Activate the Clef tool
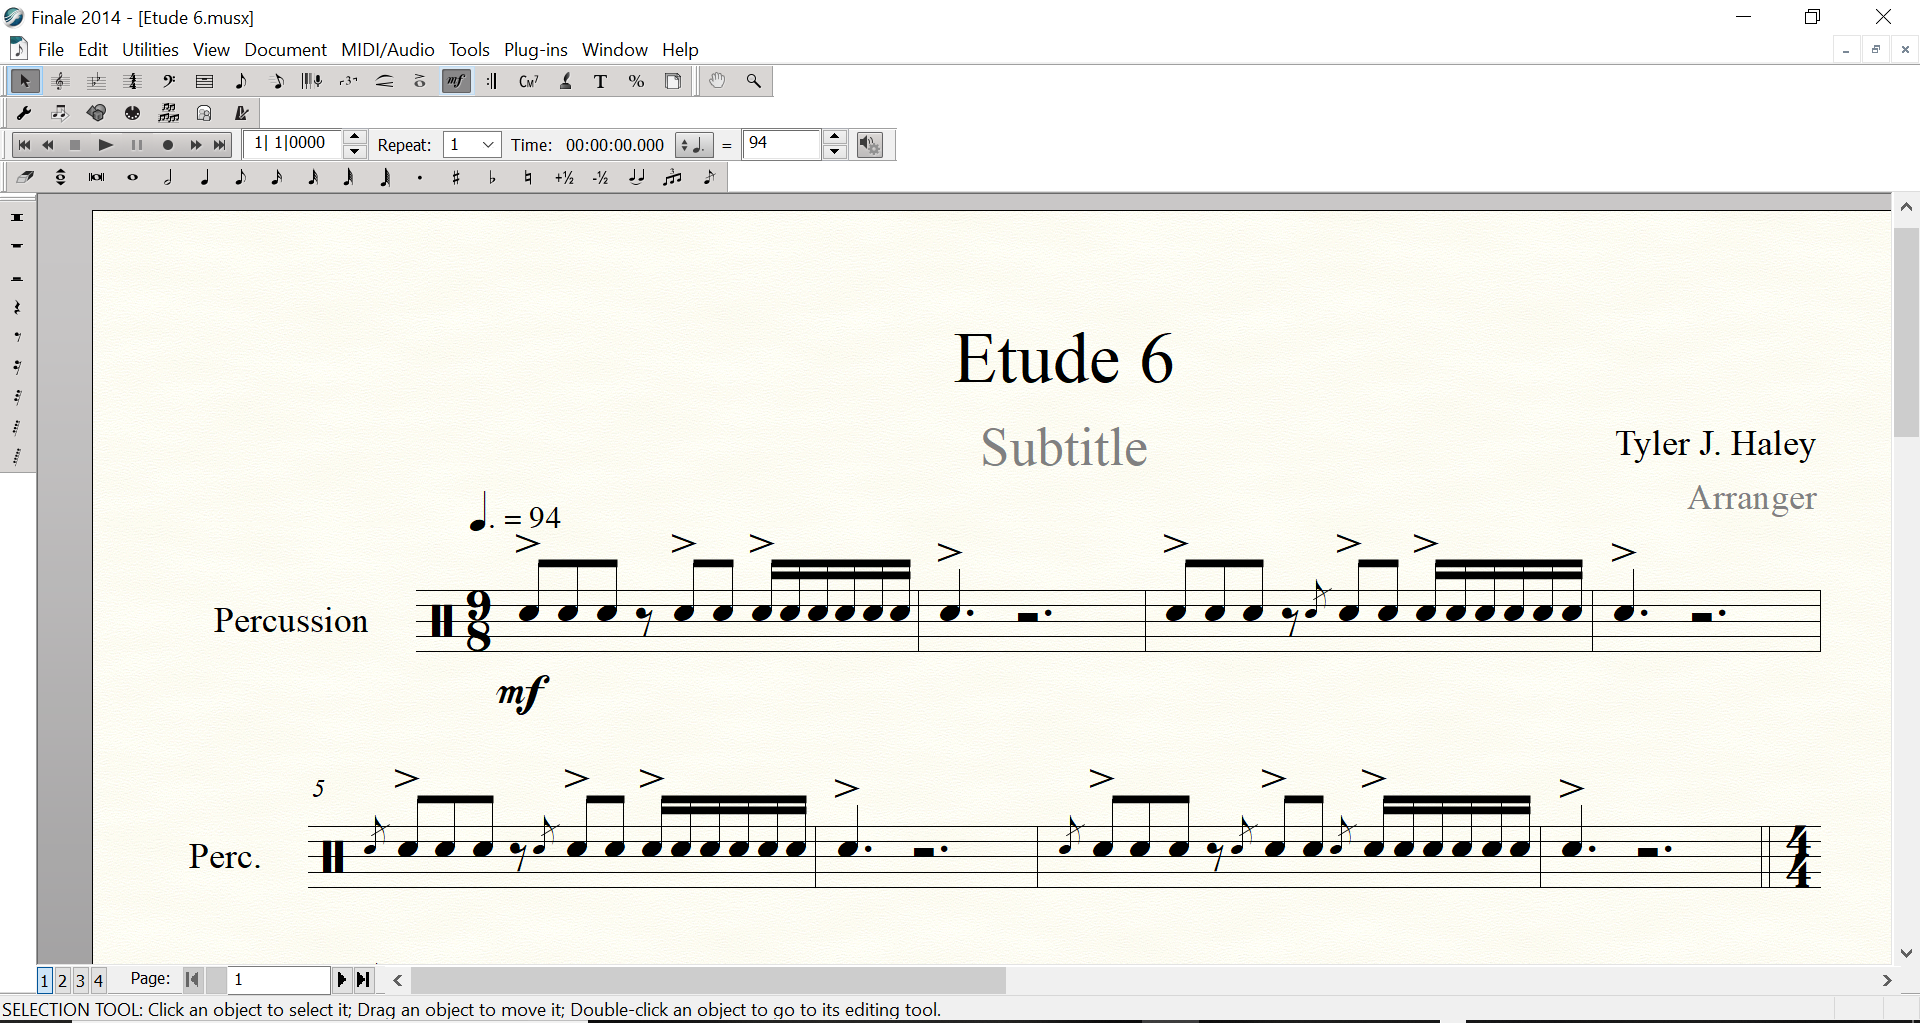Viewport: 1920px width, 1023px height. pos(168,81)
